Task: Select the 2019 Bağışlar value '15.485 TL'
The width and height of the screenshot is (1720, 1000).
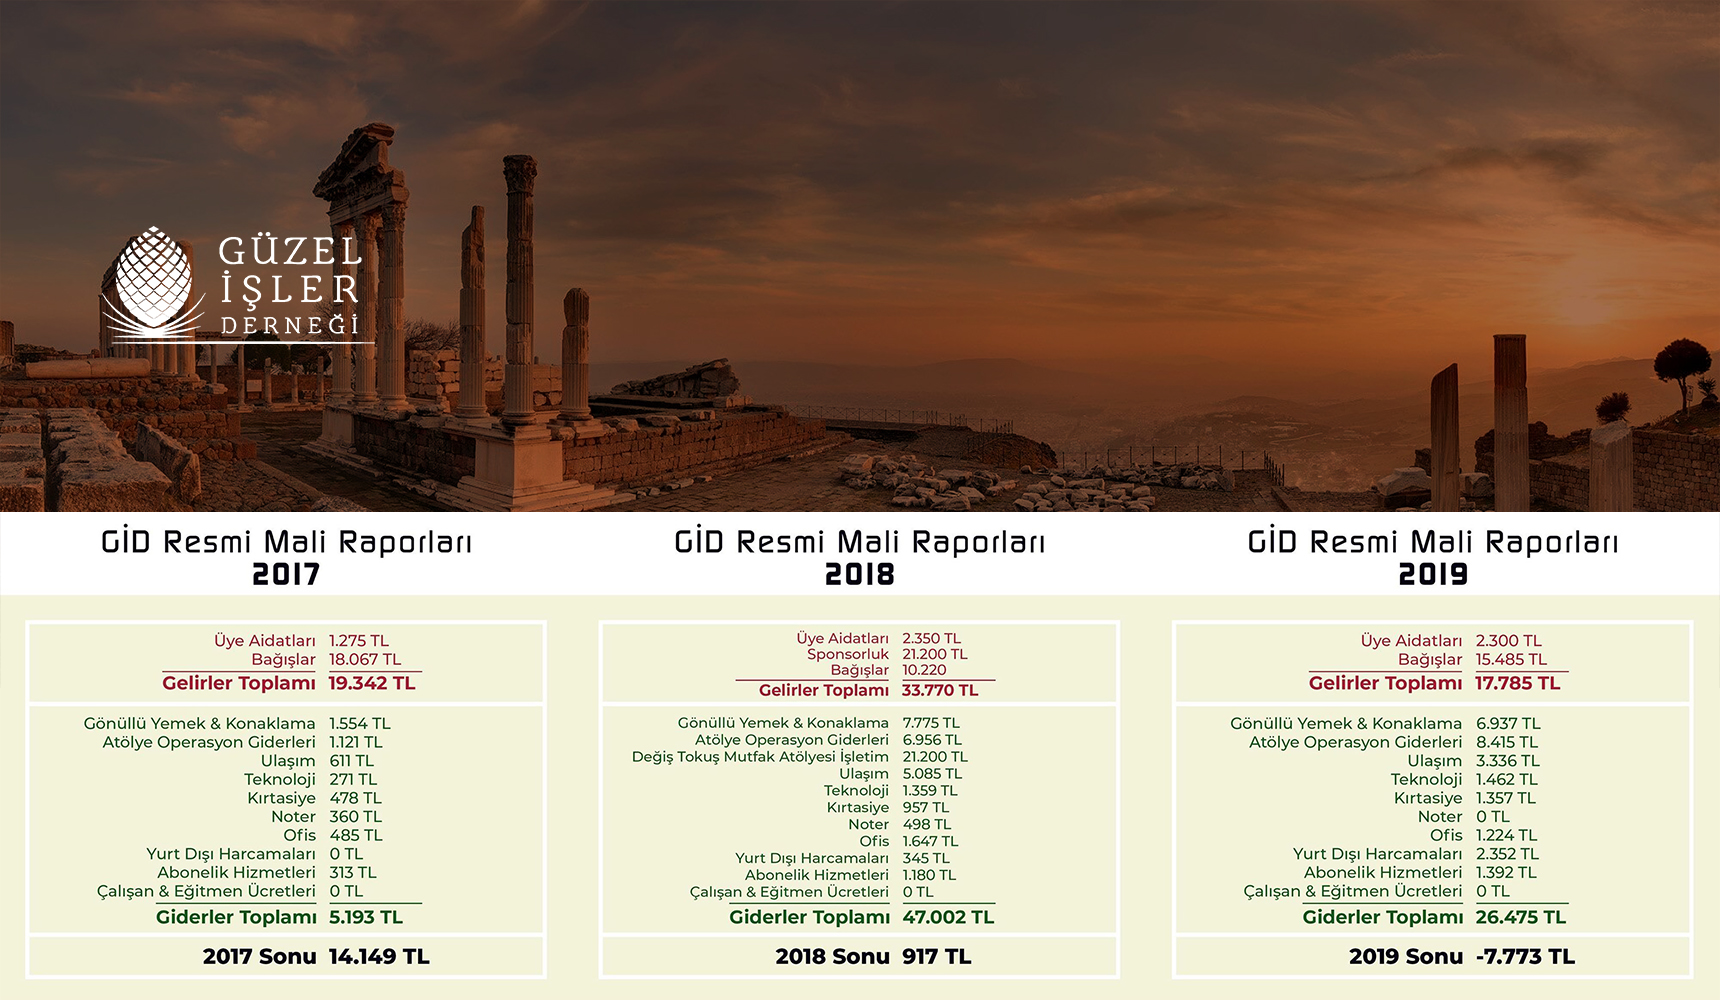Action: pos(1511,660)
